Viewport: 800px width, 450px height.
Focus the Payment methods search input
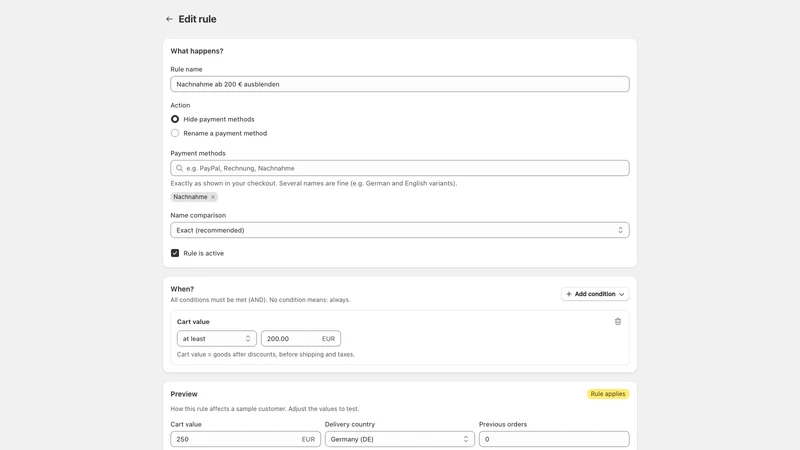(x=400, y=168)
